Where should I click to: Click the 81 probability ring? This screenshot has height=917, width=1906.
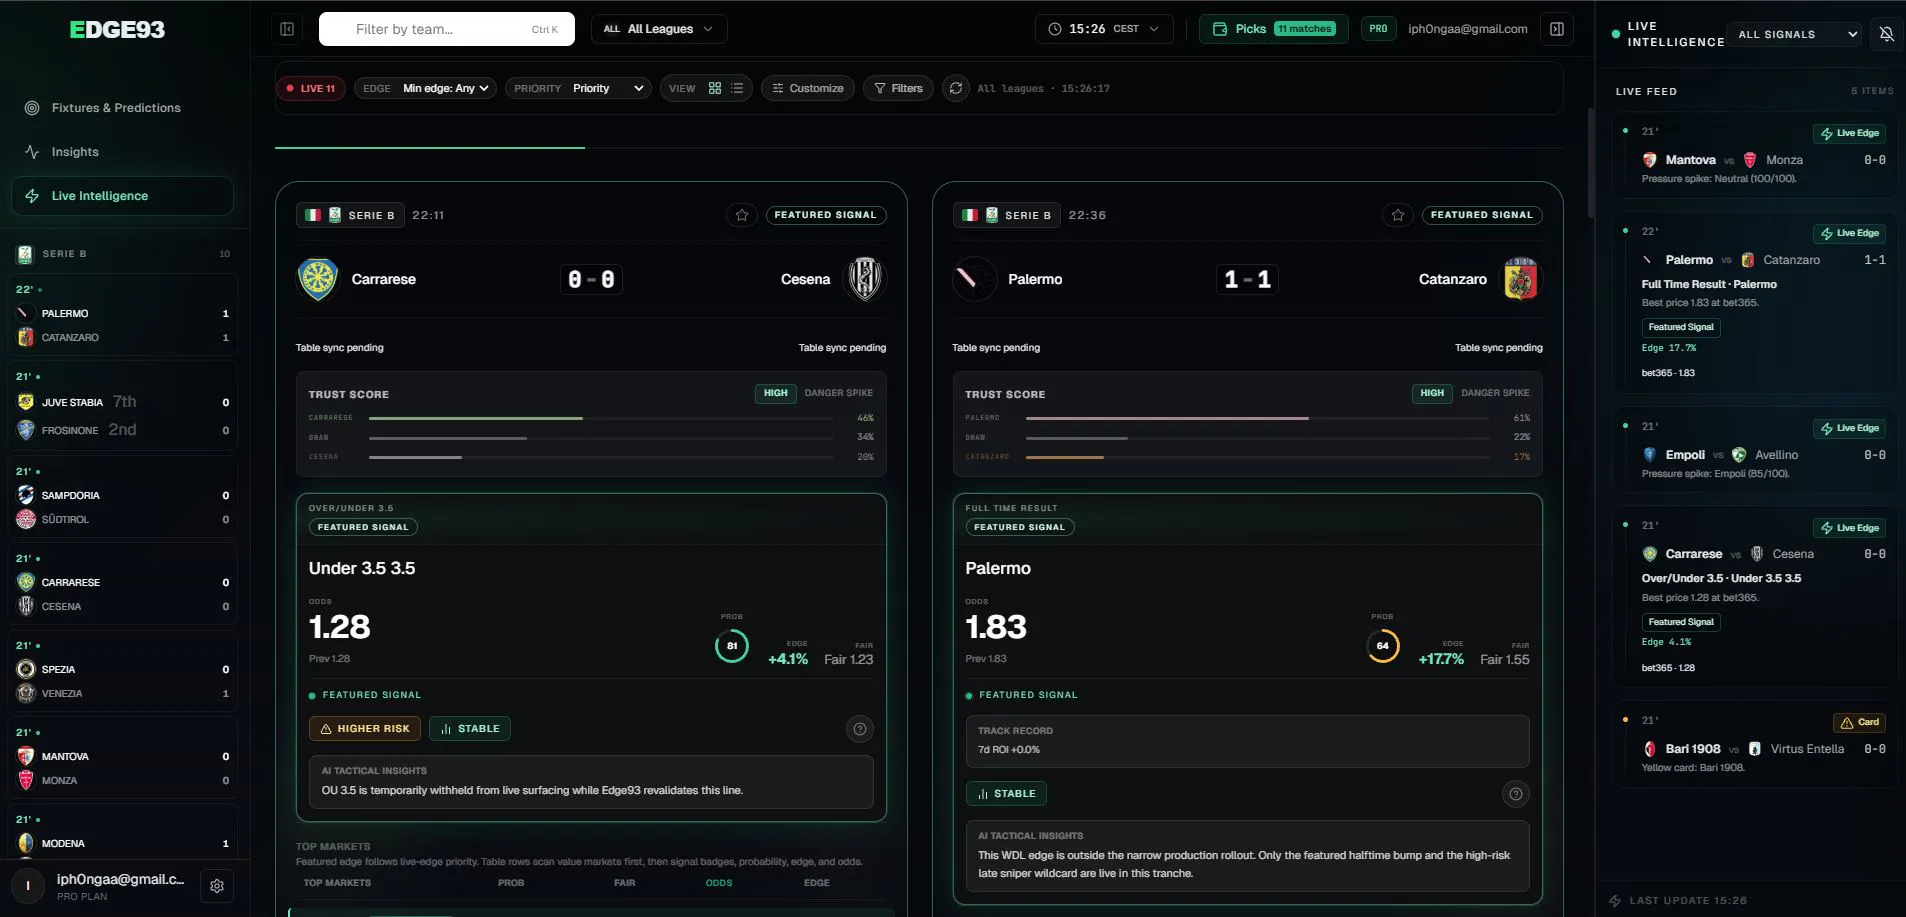tap(732, 646)
